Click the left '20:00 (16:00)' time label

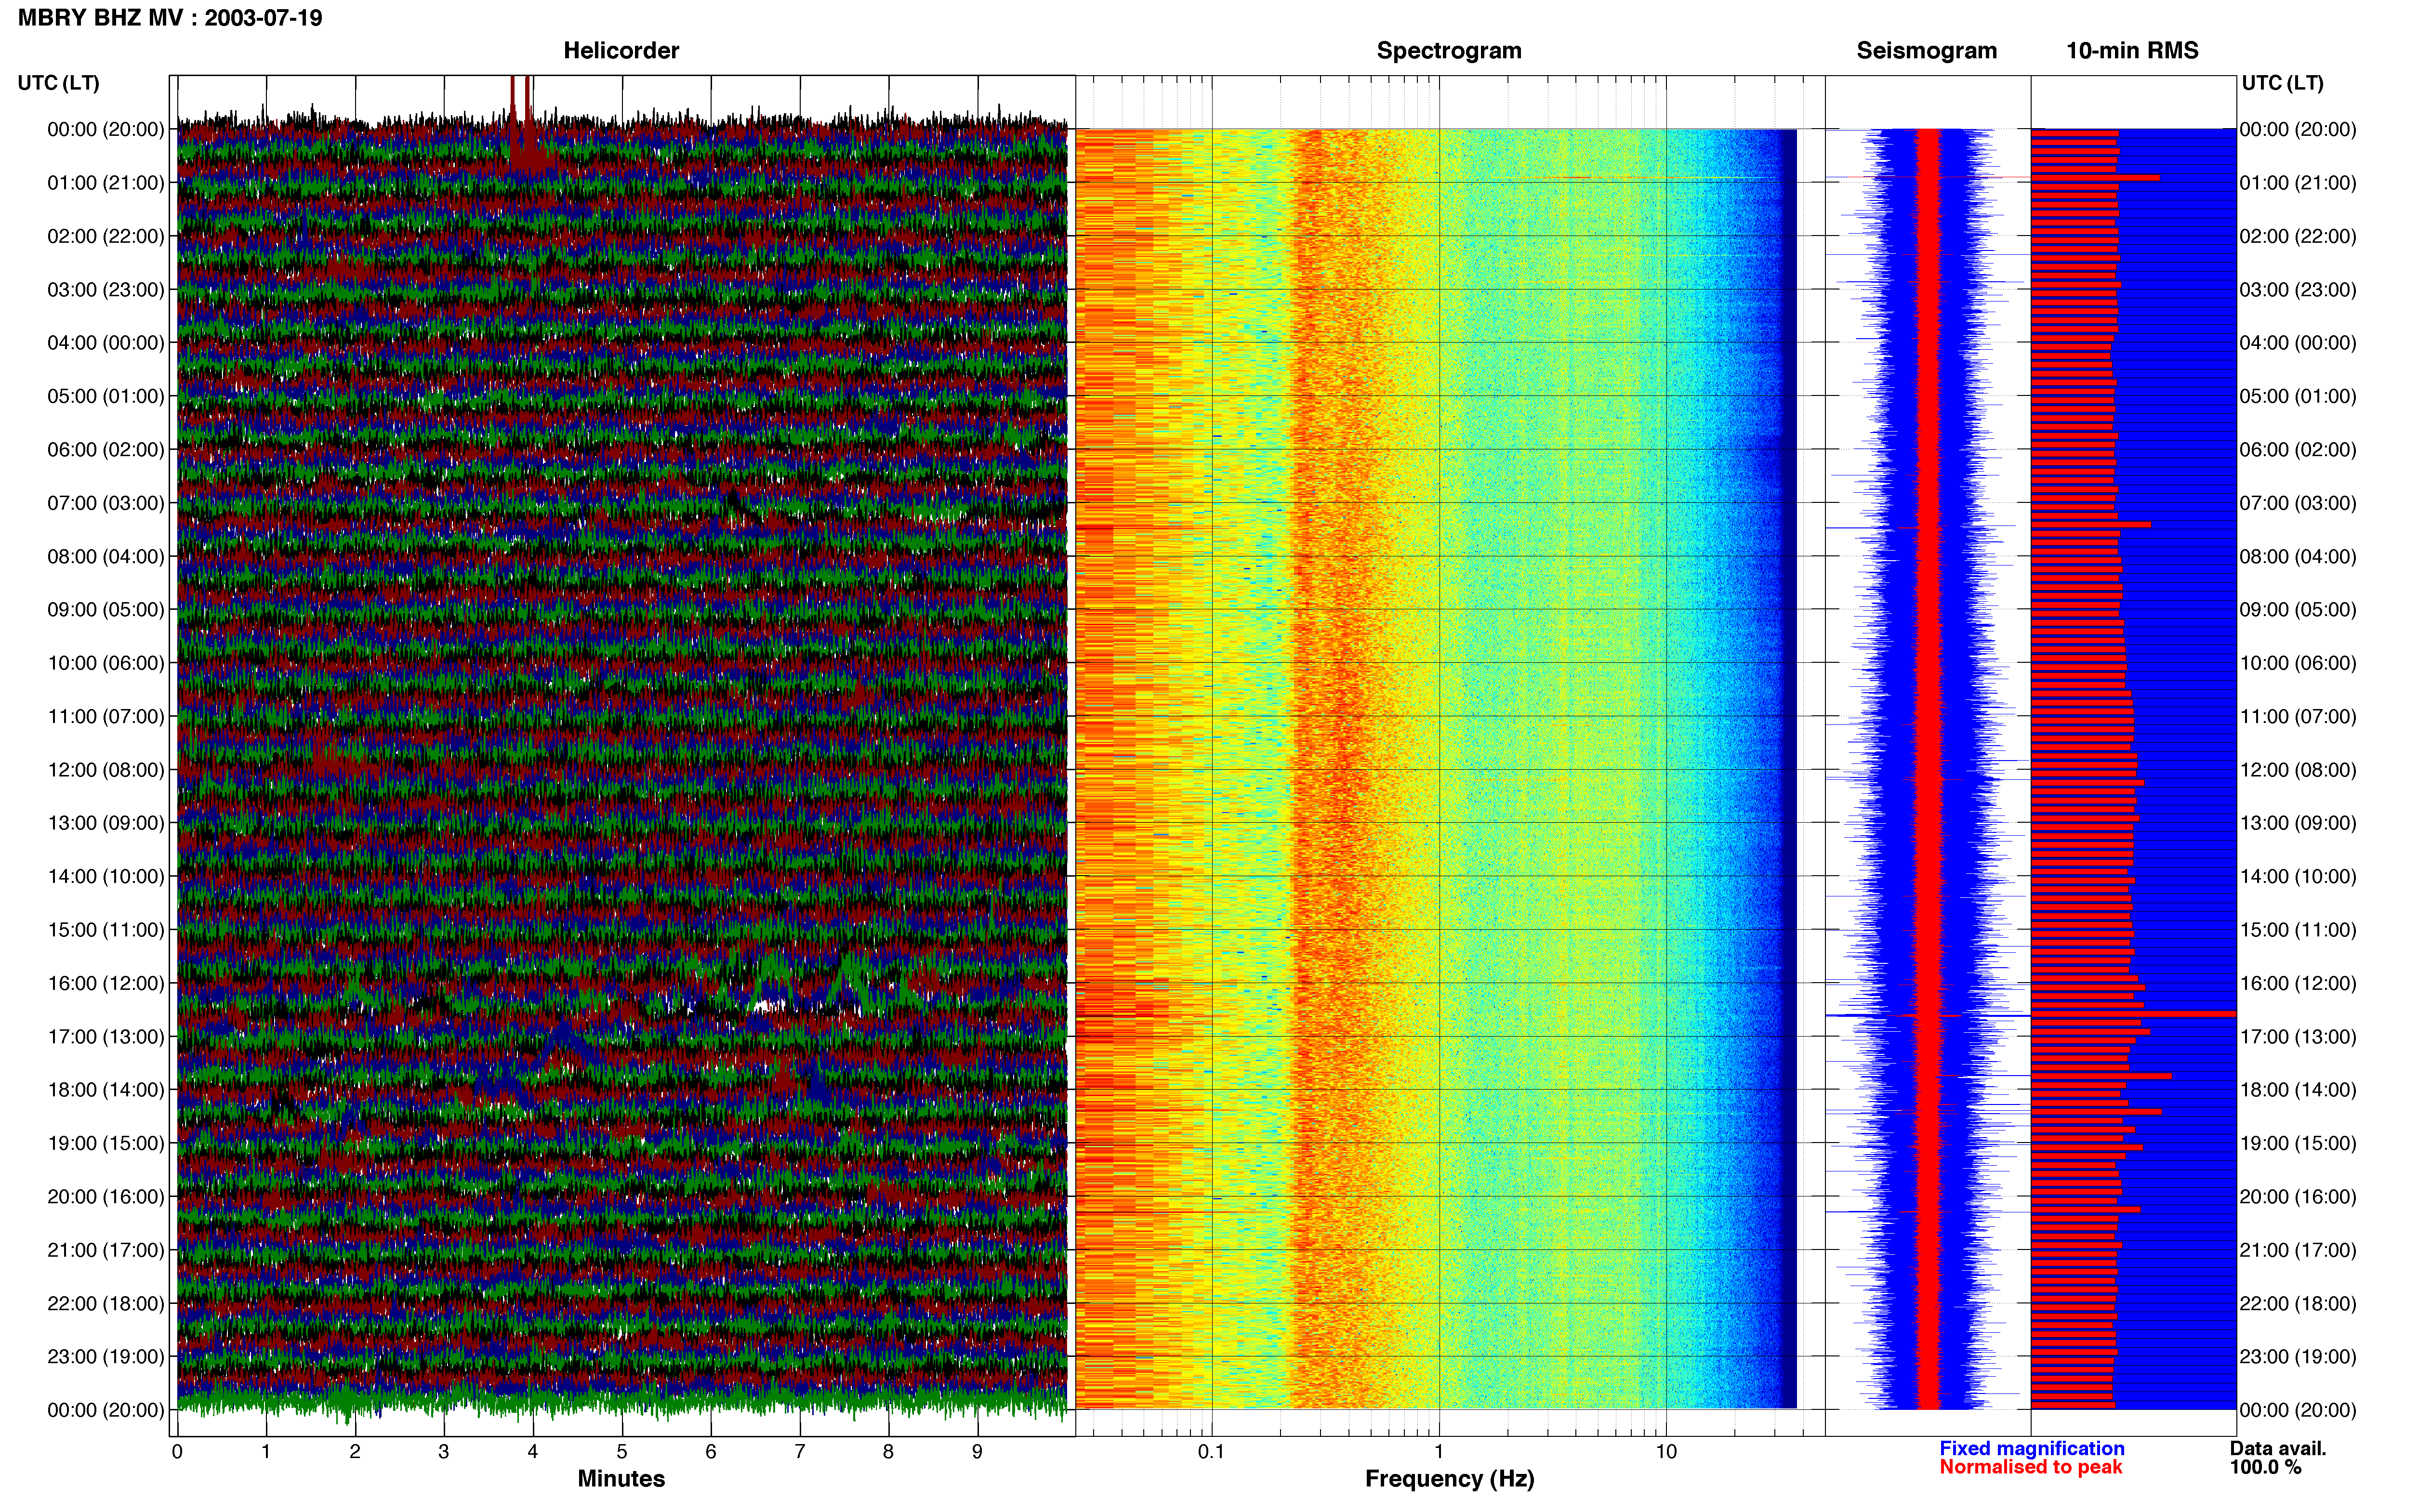click(106, 1197)
